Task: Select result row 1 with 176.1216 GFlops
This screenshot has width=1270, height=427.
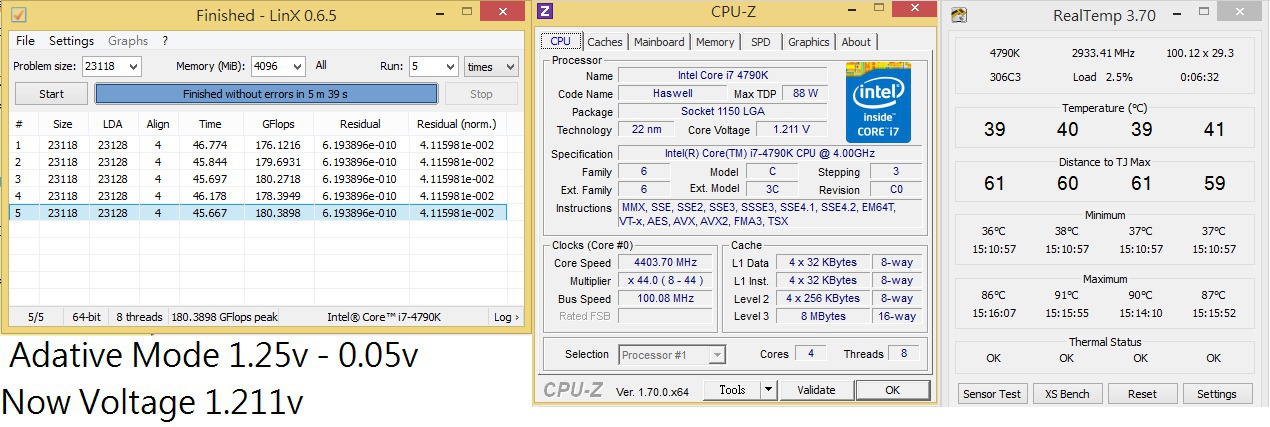Action: pyautogui.click(x=259, y=145)
